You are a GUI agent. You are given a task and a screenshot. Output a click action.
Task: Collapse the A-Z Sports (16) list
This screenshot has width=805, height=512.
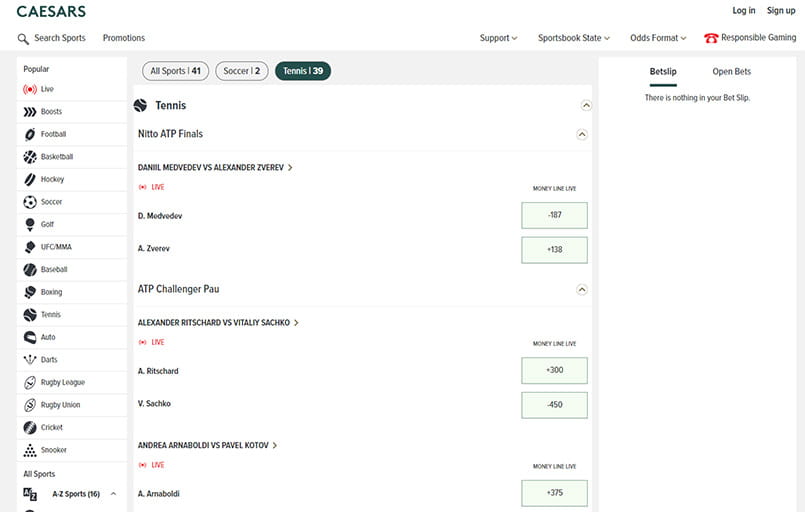pyautogui.click(x=113, y=494)
